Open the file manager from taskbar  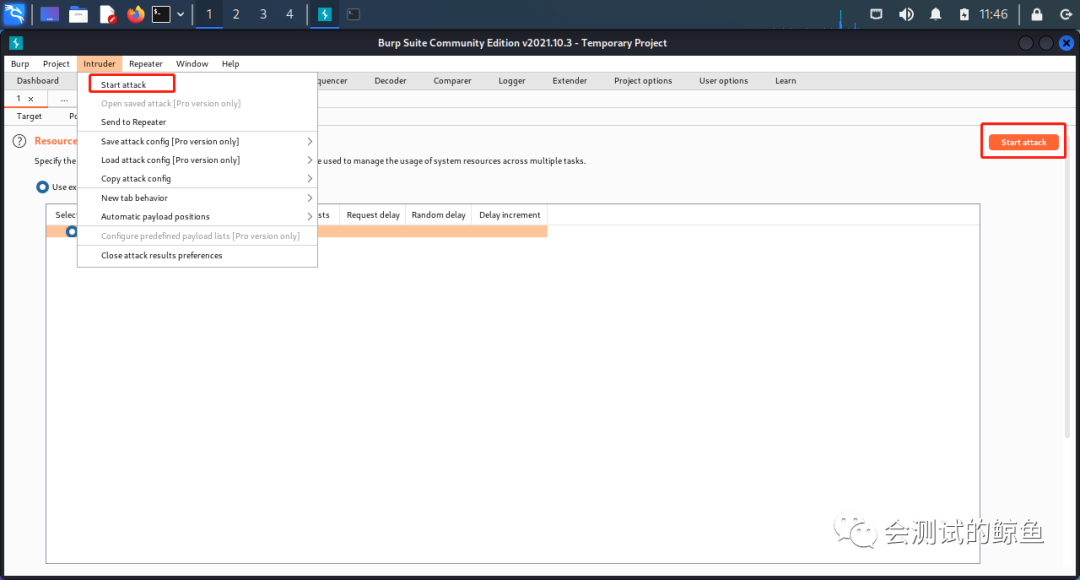click(x=79, y=14)
